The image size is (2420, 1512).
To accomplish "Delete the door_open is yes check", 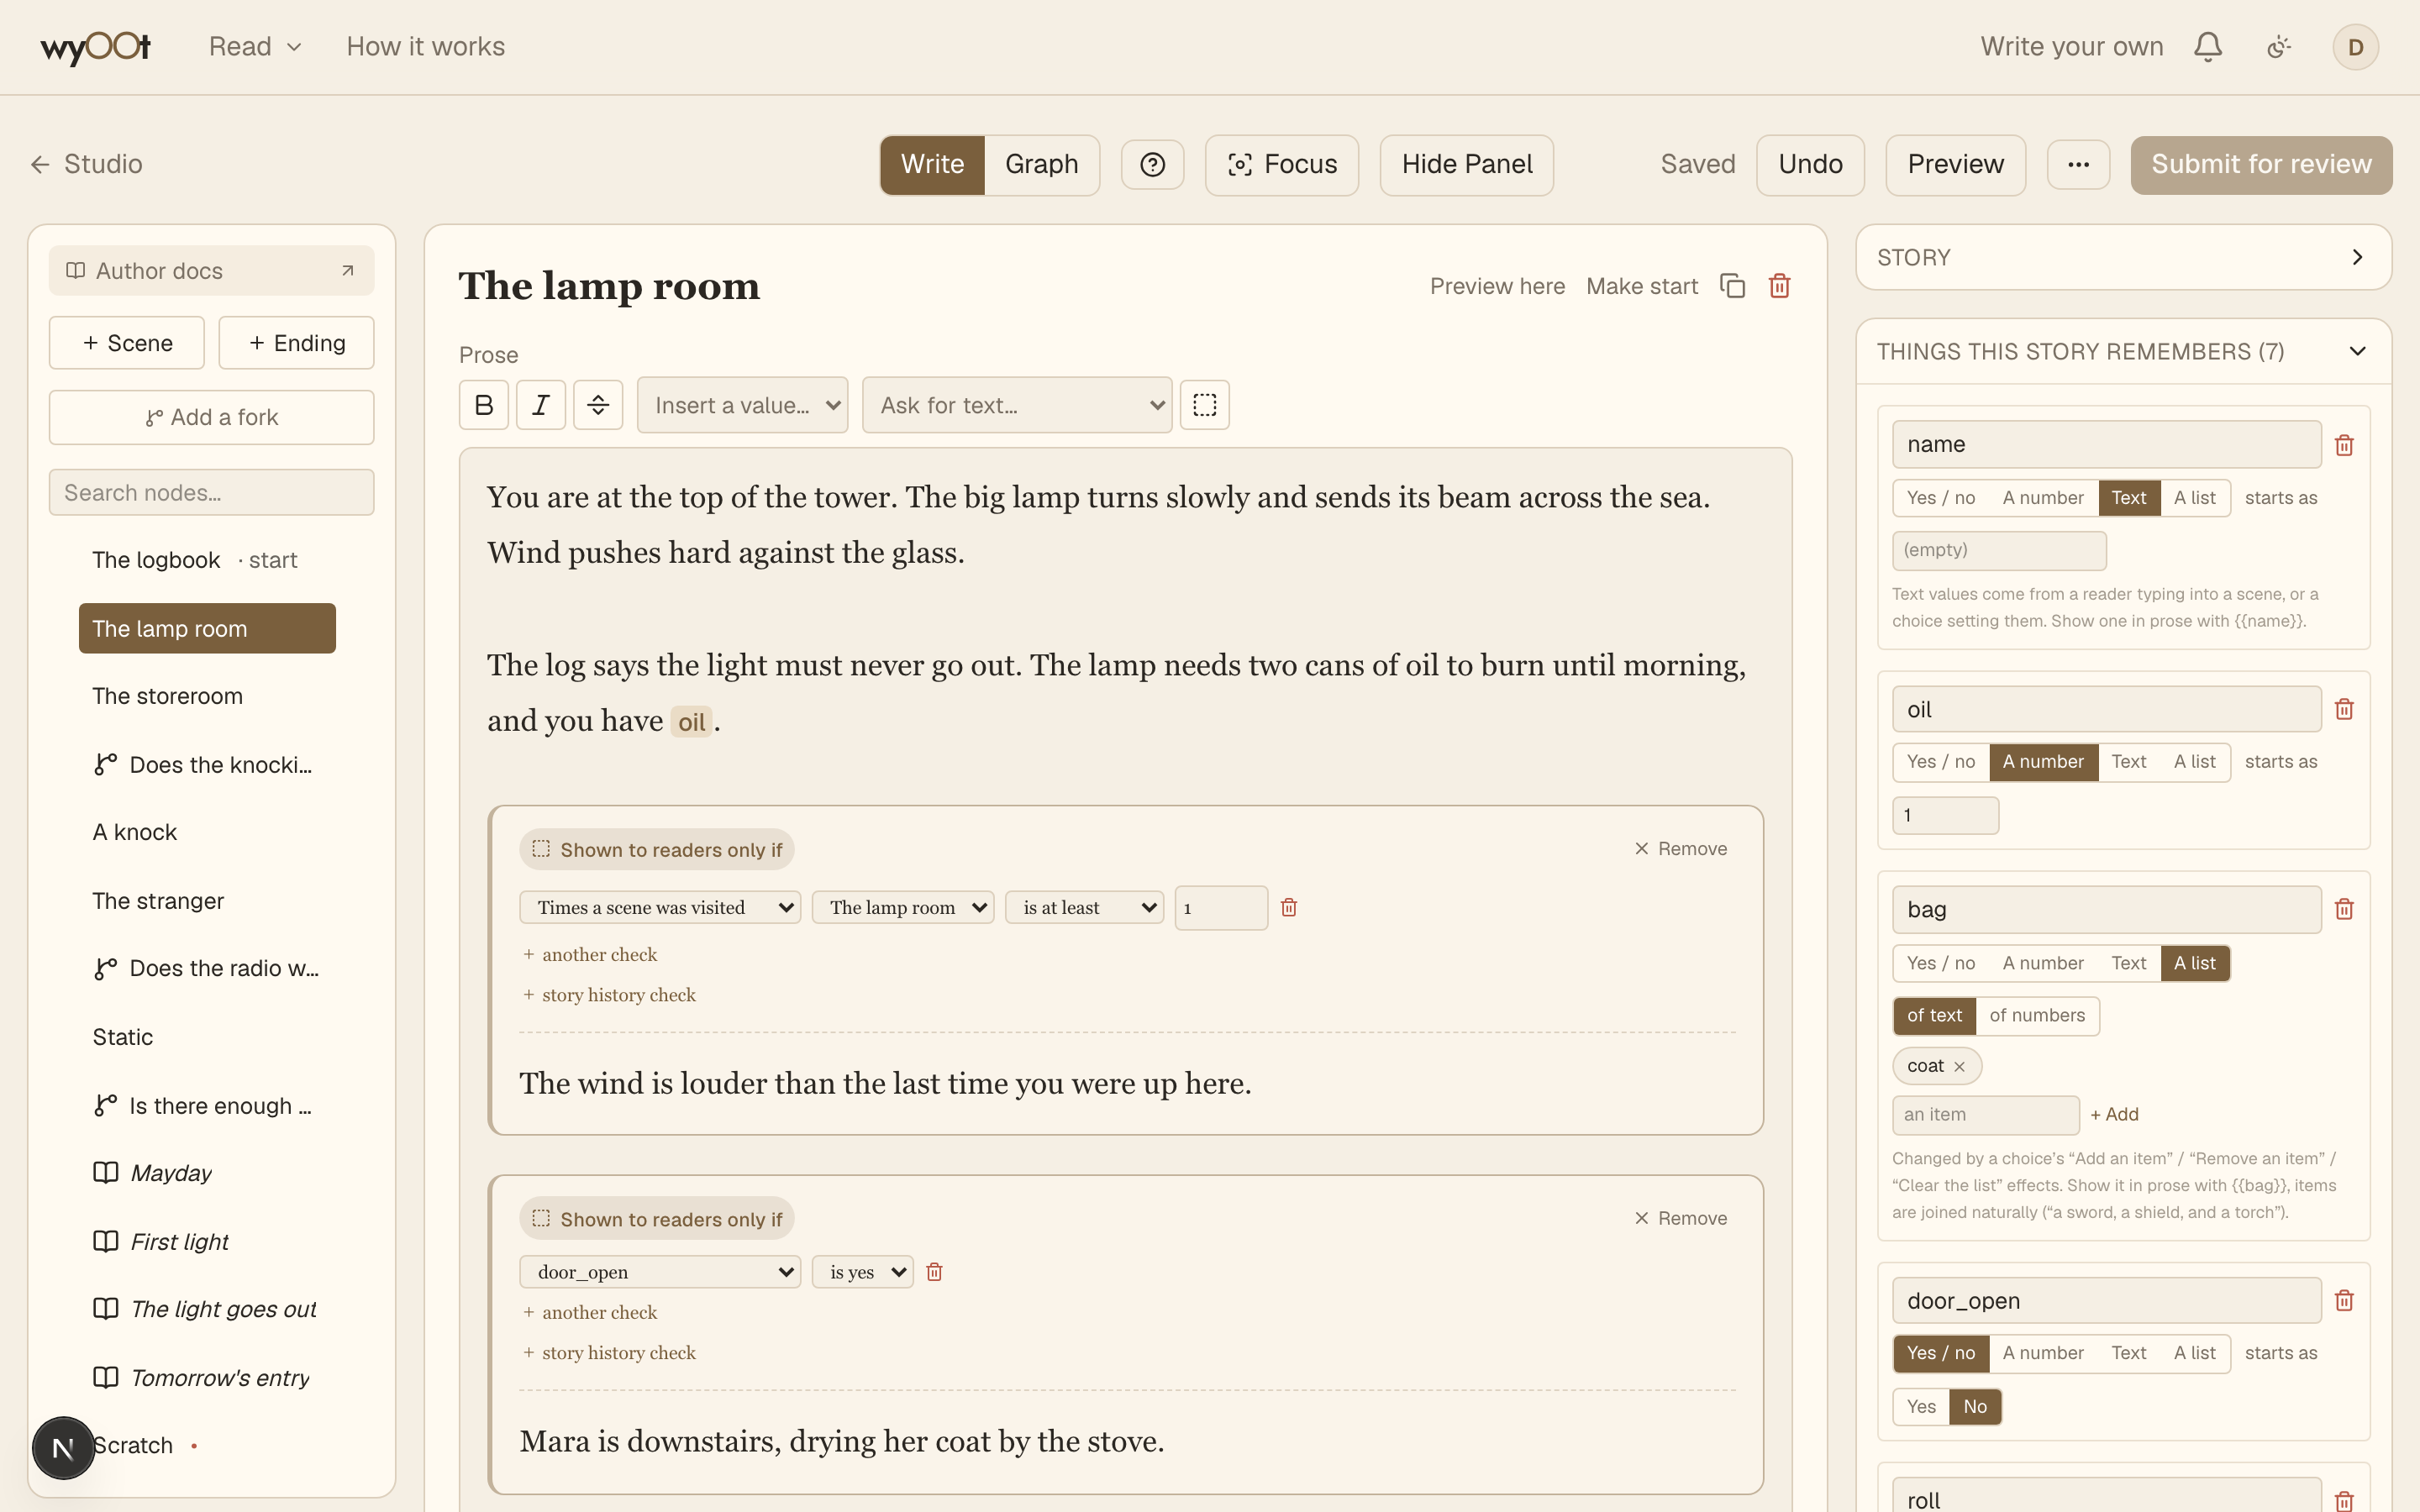I will (934, 1272).
